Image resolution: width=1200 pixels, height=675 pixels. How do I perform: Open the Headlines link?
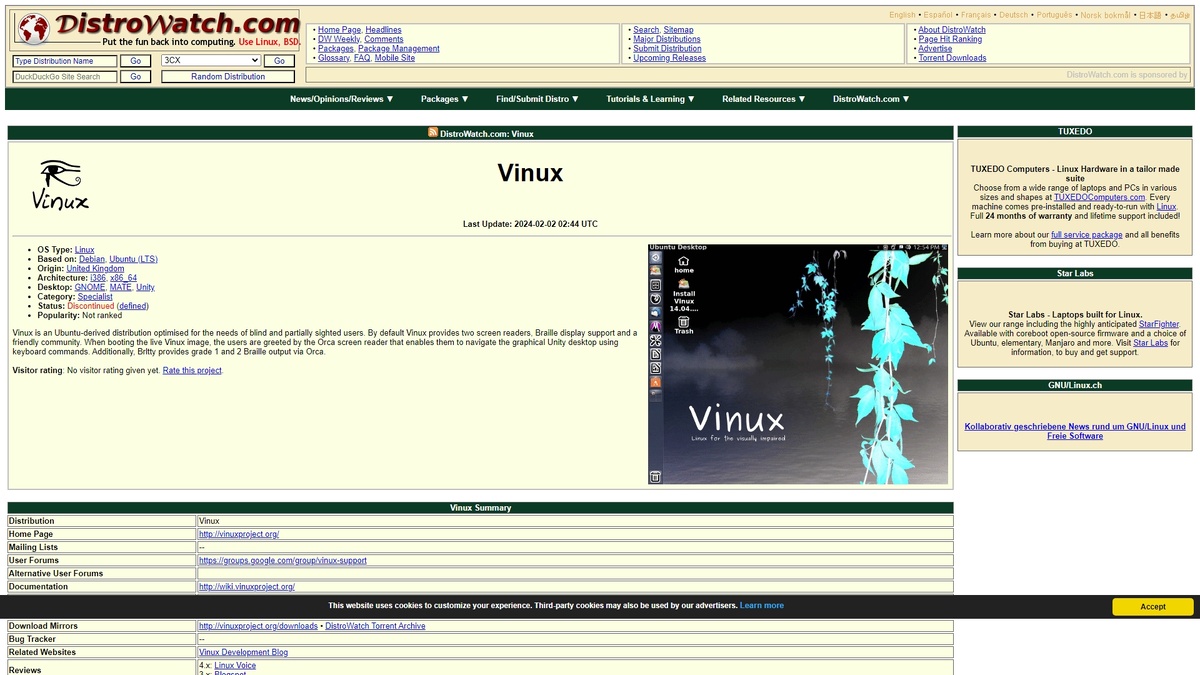coord(383,30)
